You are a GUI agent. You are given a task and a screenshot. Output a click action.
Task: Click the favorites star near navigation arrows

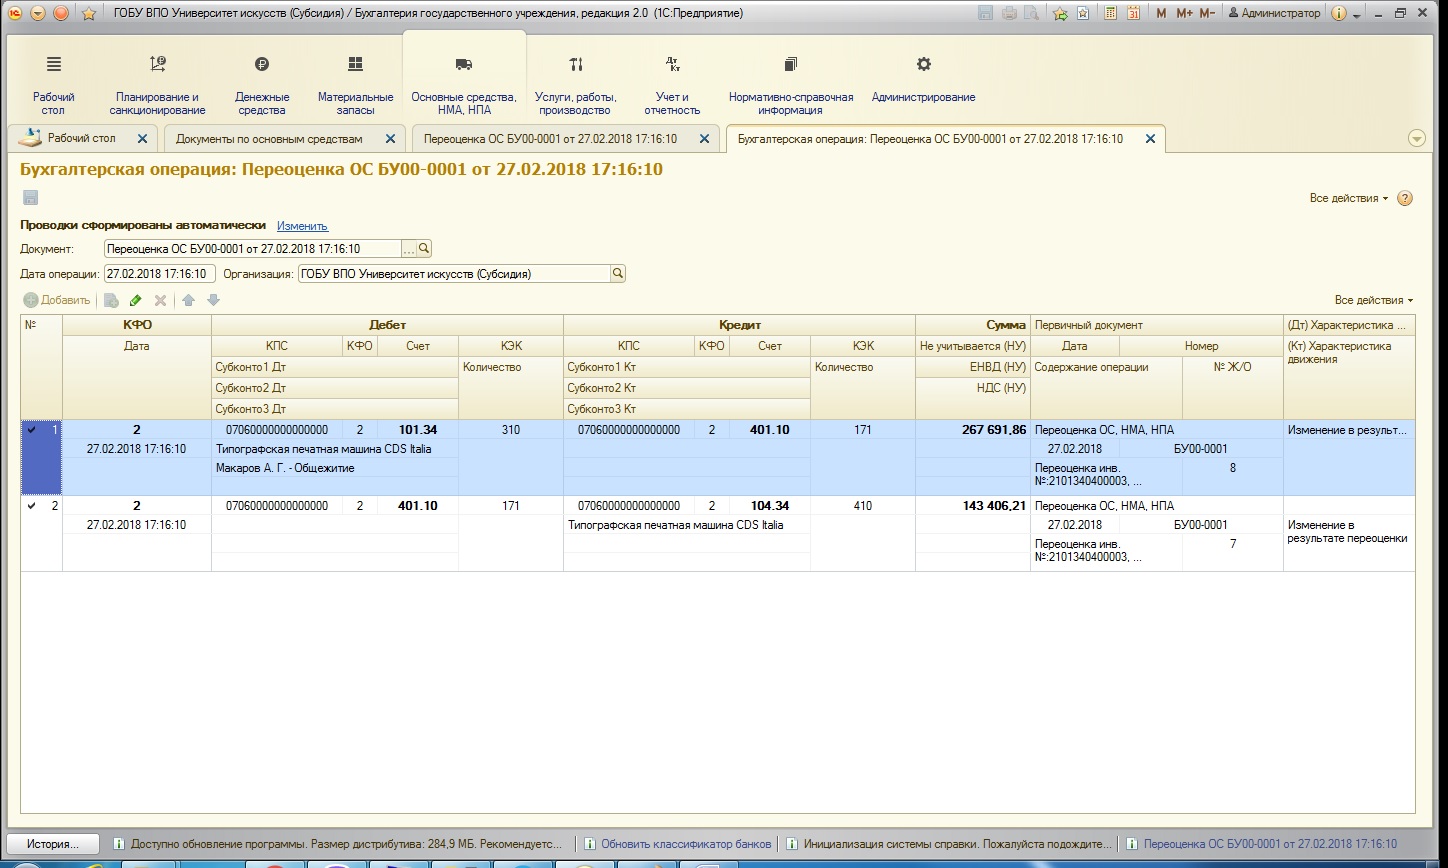pos(88,13)
